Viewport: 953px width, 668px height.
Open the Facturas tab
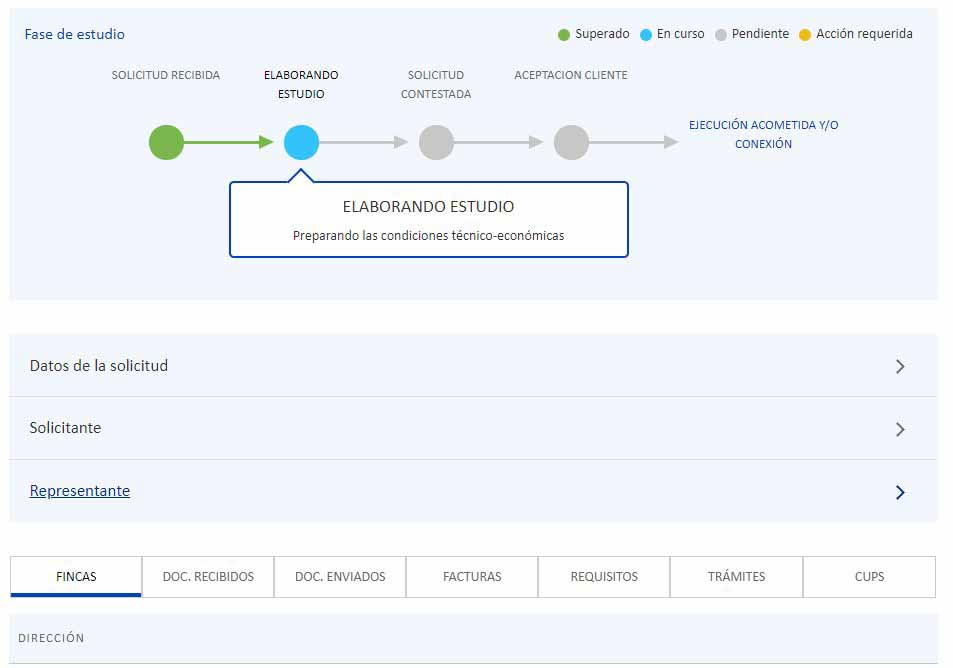[x=472, y=577]
